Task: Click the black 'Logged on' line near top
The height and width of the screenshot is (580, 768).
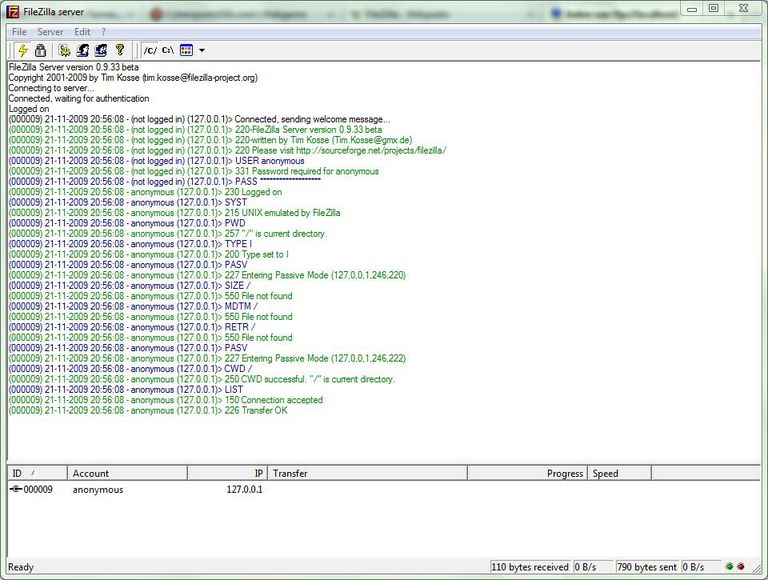Action: tap(28, 109)
